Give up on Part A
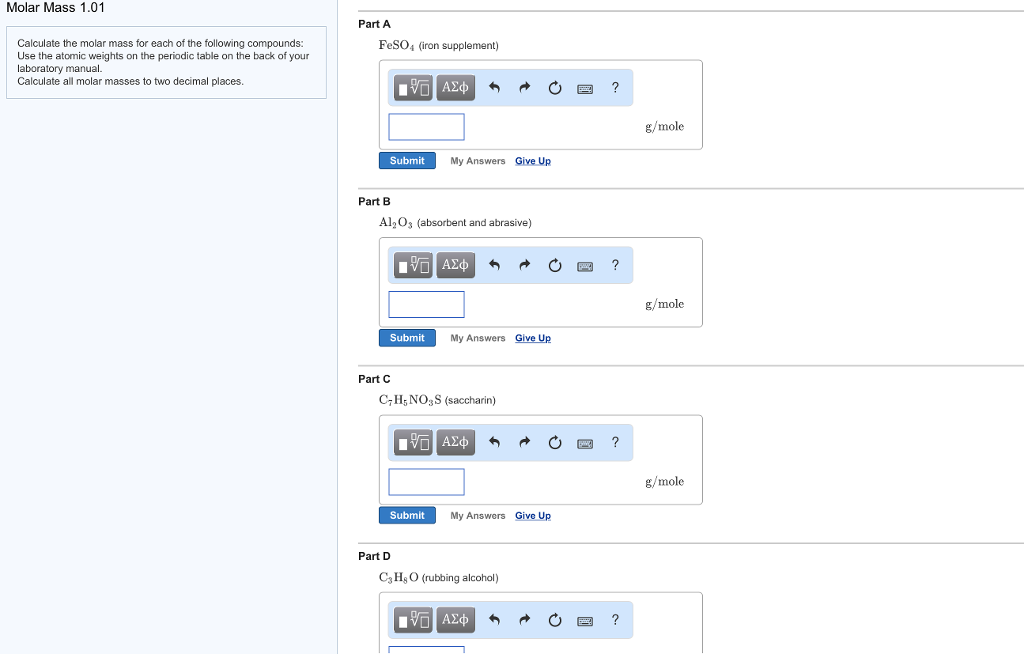This screenshot has width=1024, height=654. coord(532,161)
